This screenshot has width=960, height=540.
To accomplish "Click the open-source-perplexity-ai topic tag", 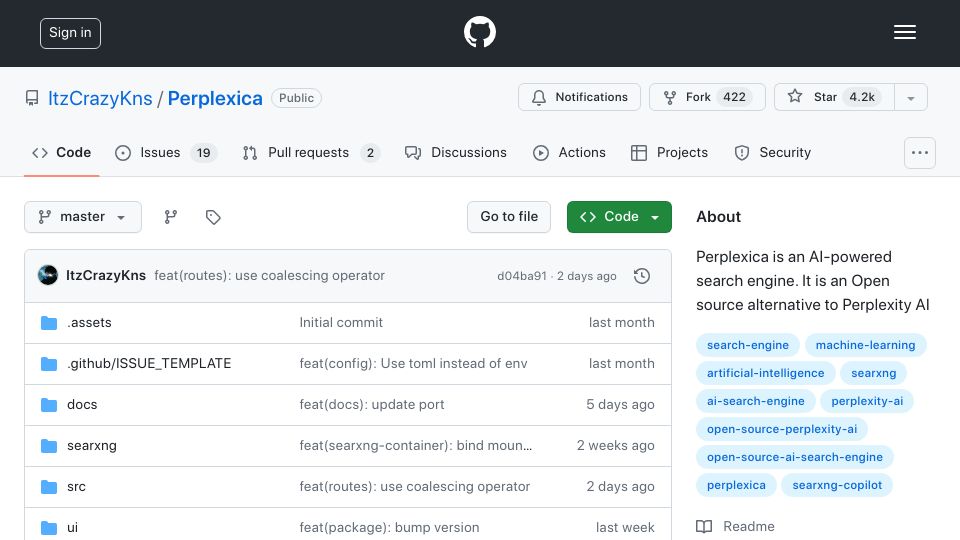I will pyautogui.click(x=782, y=430).
